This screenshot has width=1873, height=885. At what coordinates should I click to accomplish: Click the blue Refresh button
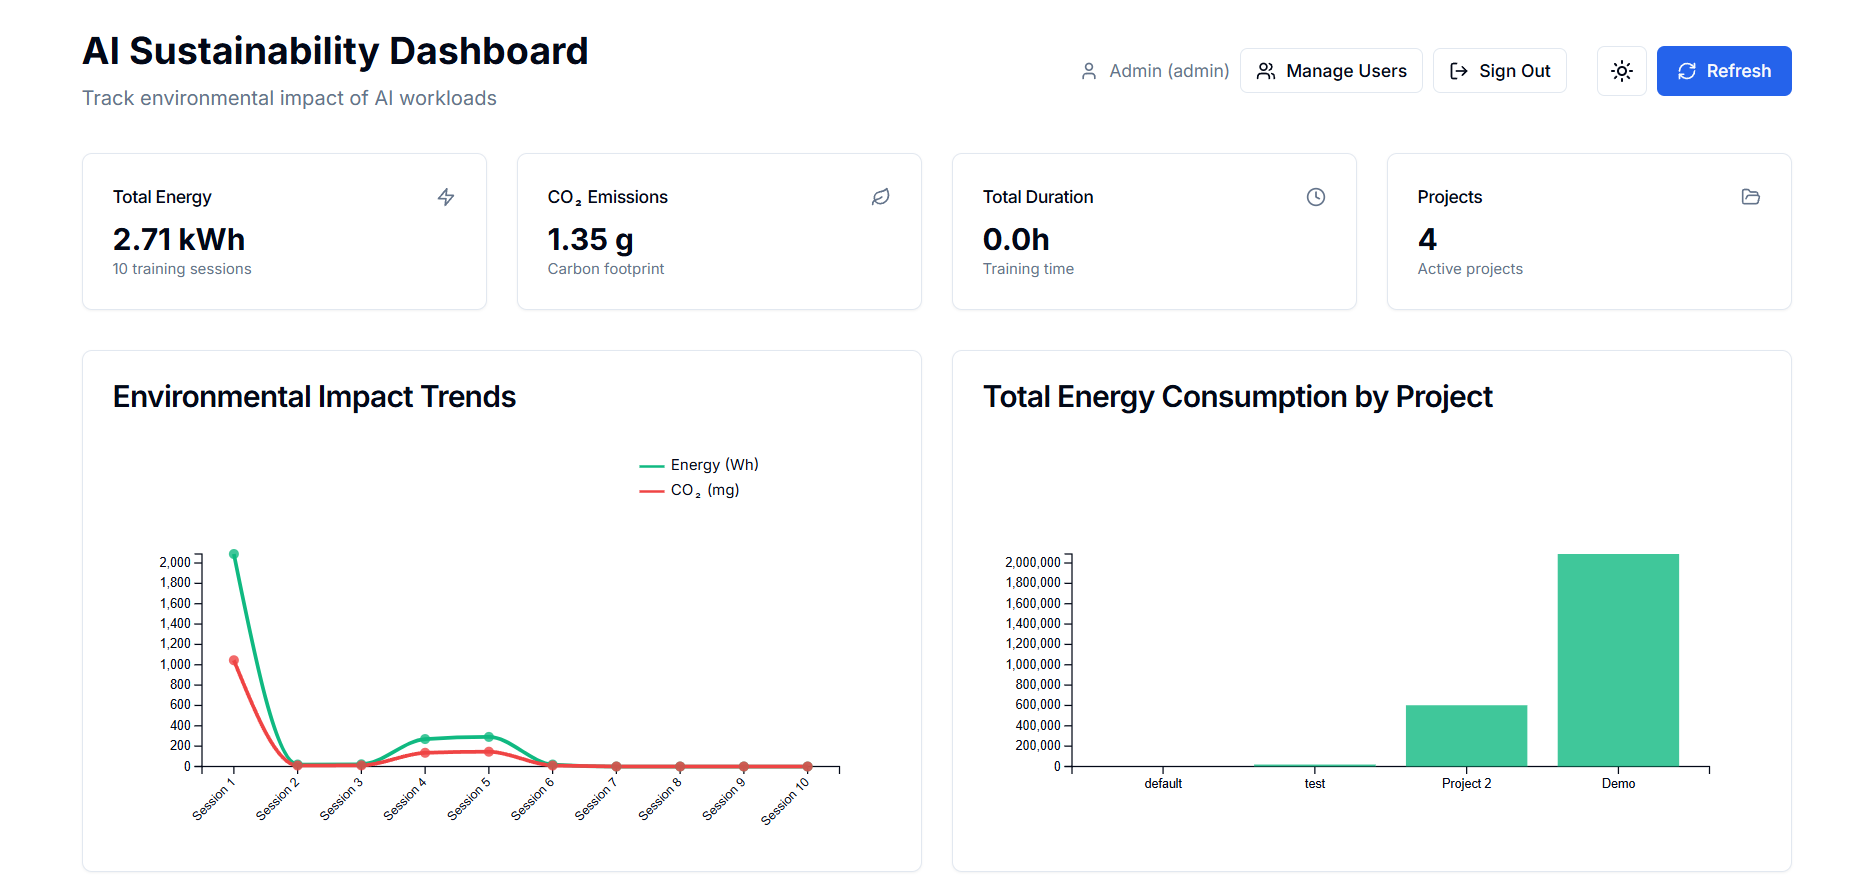click(1723, 71)
